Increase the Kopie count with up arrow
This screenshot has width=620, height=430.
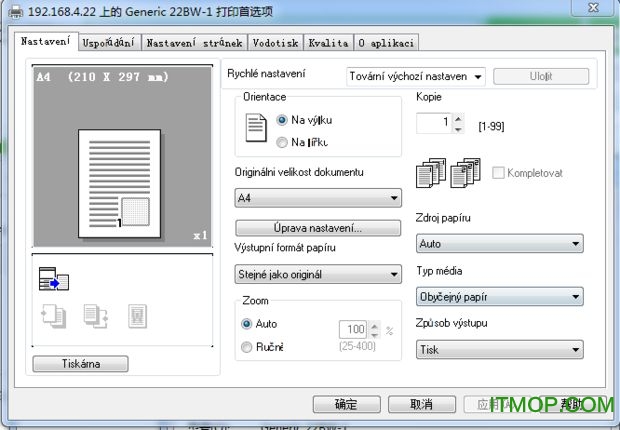click(x=458, y=118)
